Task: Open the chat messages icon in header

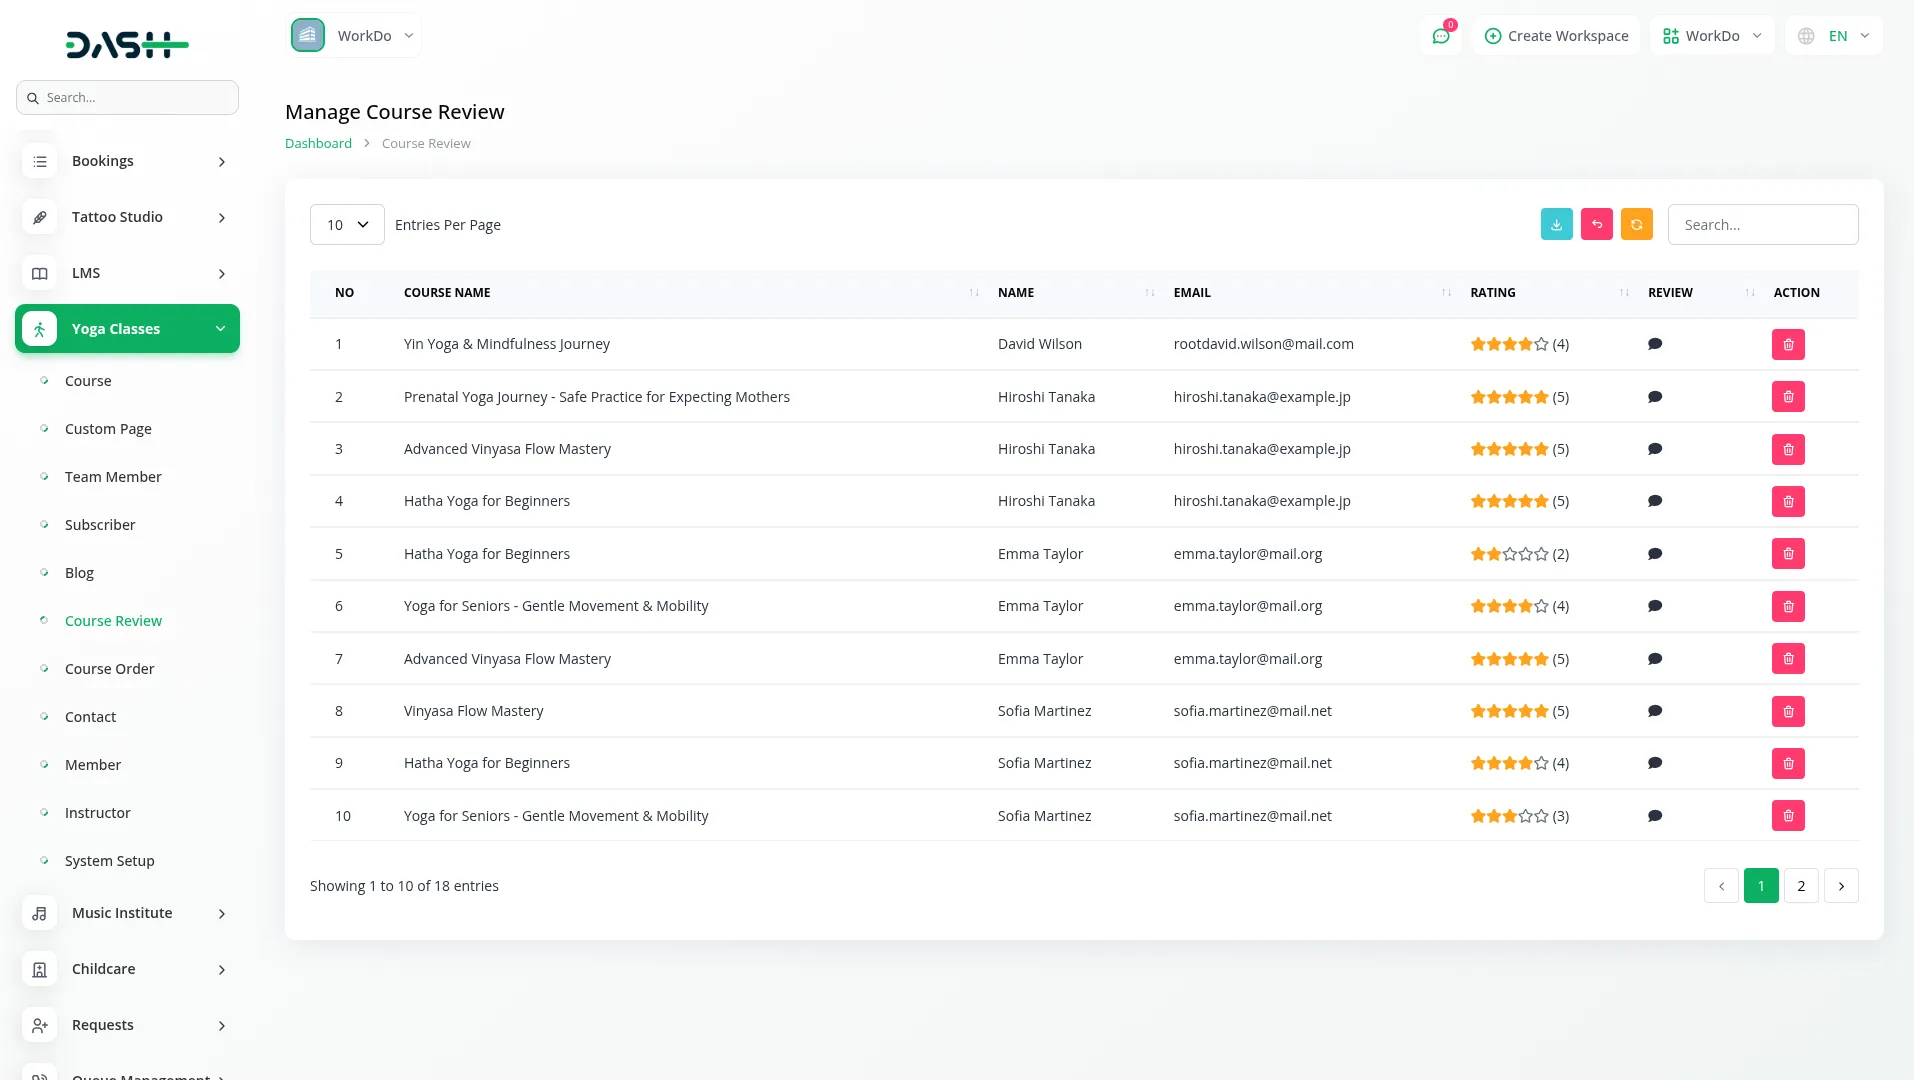Action: point(1440,36)
